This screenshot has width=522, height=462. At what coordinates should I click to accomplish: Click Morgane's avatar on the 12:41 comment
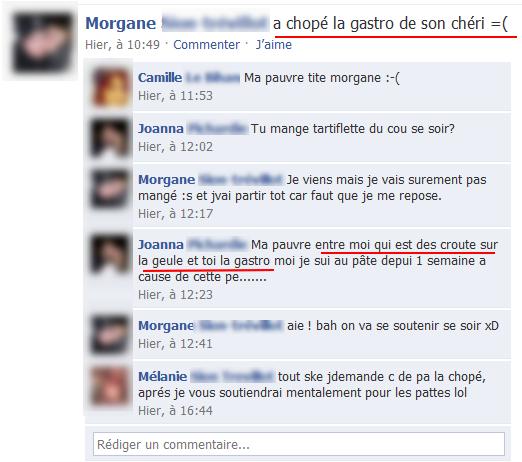(x=111, y=335)
